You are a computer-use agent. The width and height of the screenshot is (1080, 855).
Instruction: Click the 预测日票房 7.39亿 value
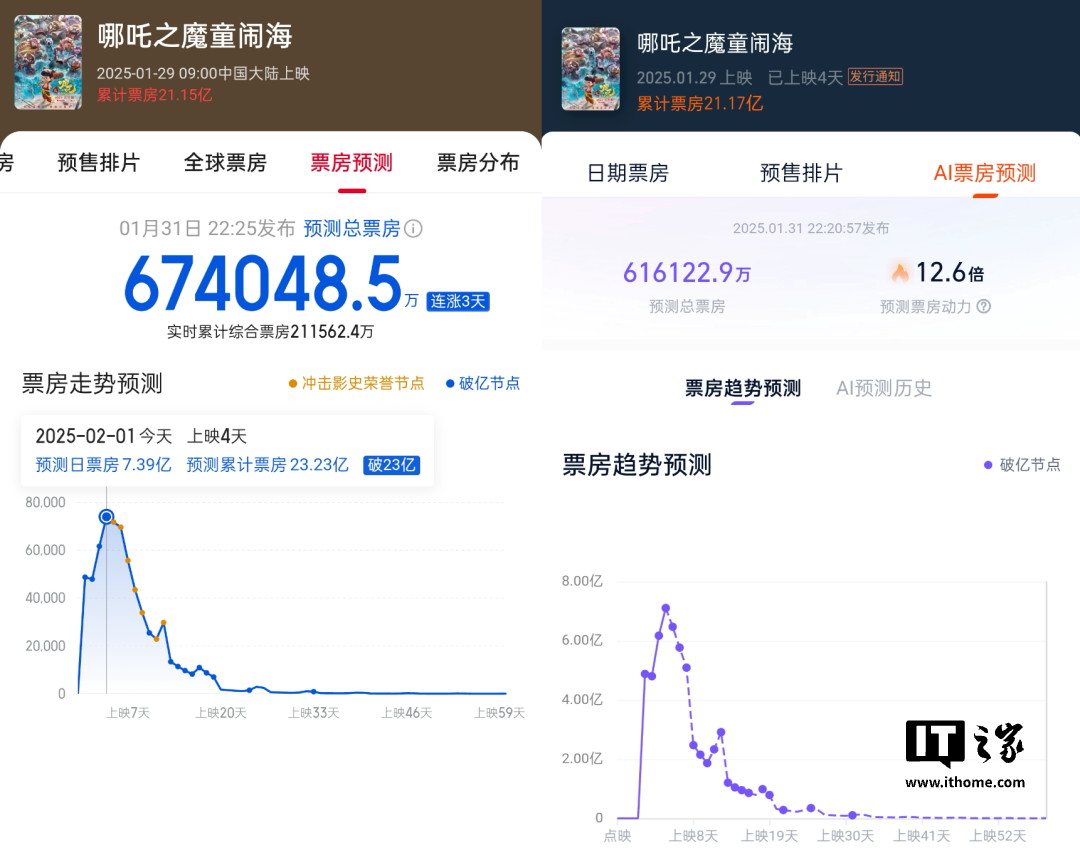coord(103,465)
